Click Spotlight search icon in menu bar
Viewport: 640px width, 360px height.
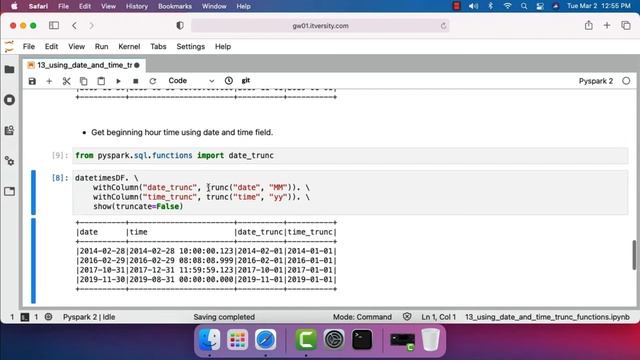point(524,6)
